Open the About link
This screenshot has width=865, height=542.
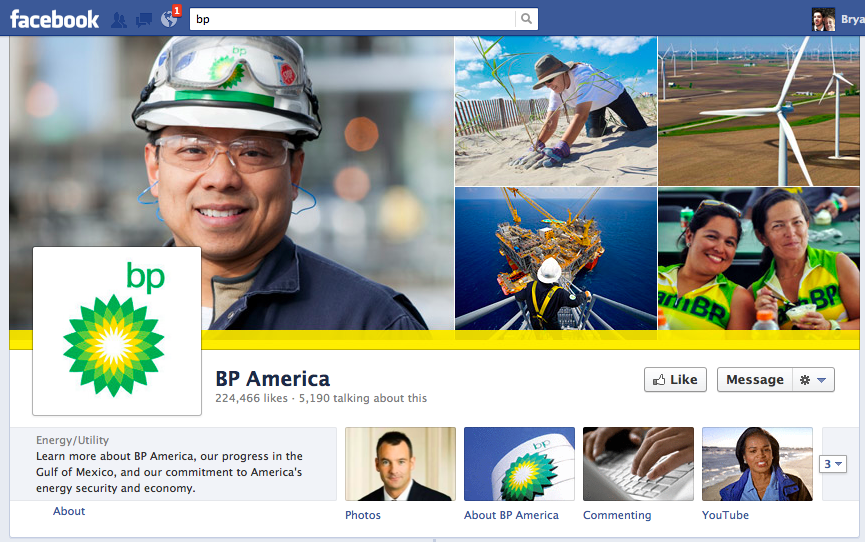(x=69, y=511)
